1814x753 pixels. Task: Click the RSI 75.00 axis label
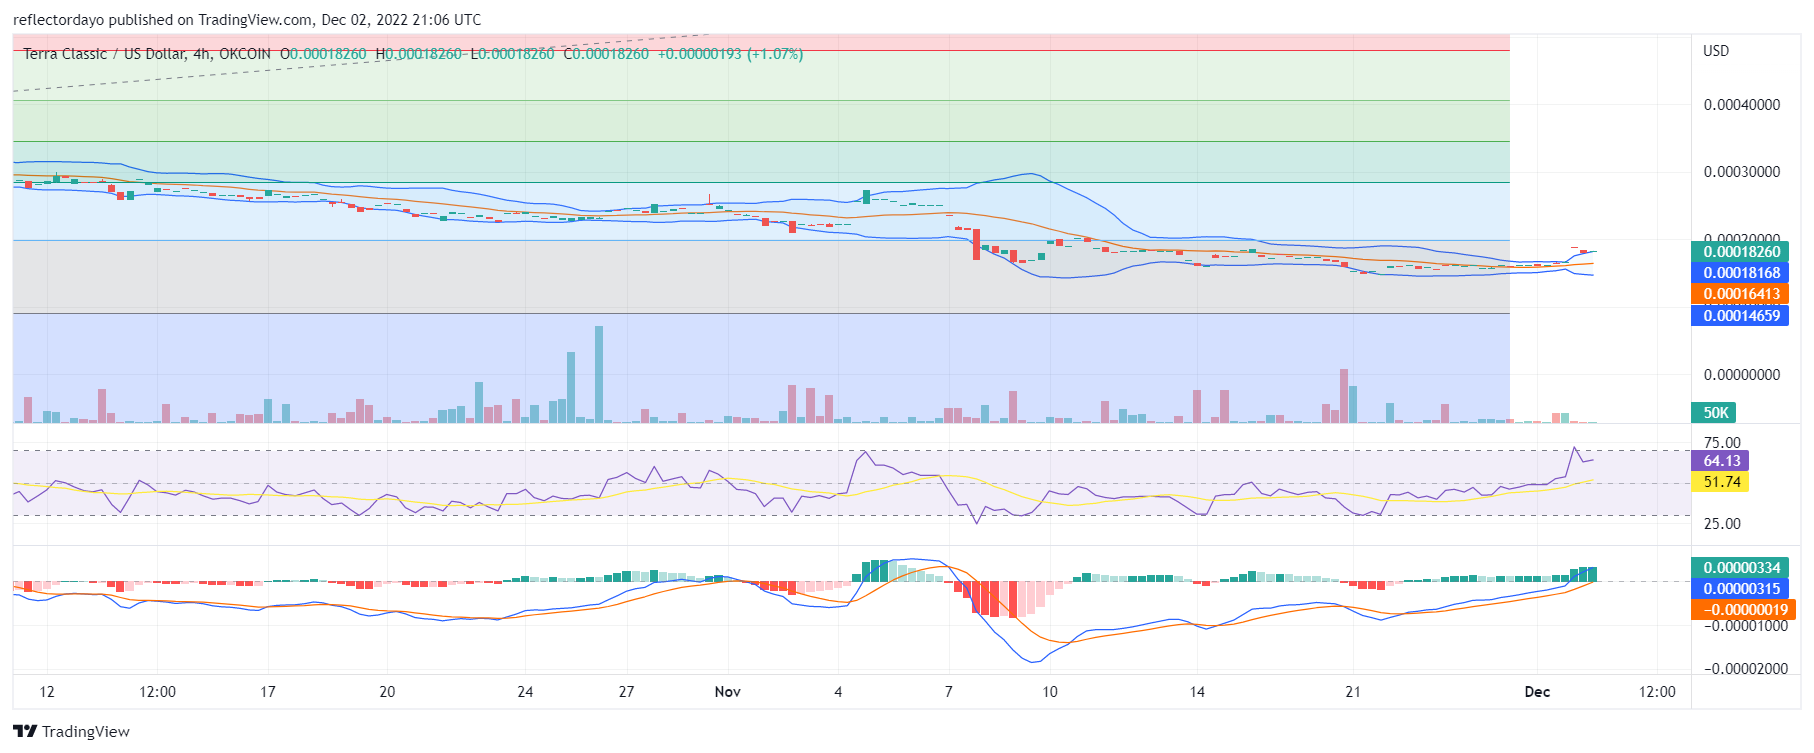point(1722,443)
